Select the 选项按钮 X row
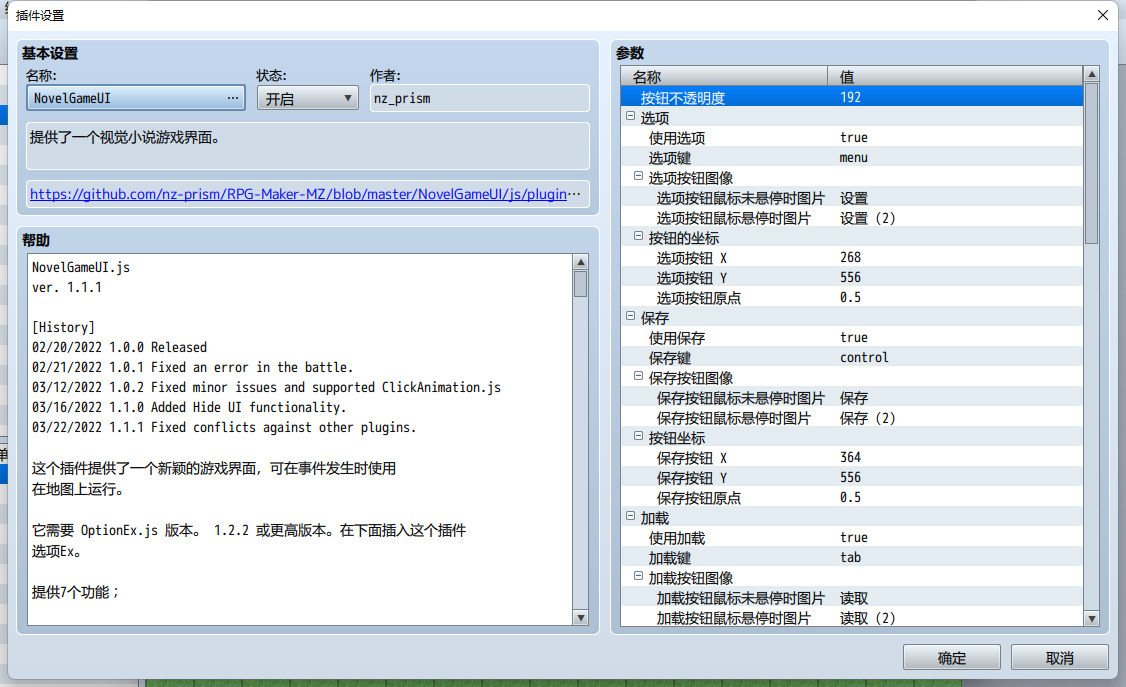The height and width of the screenshot is (687, 1126). coord(852,257)
